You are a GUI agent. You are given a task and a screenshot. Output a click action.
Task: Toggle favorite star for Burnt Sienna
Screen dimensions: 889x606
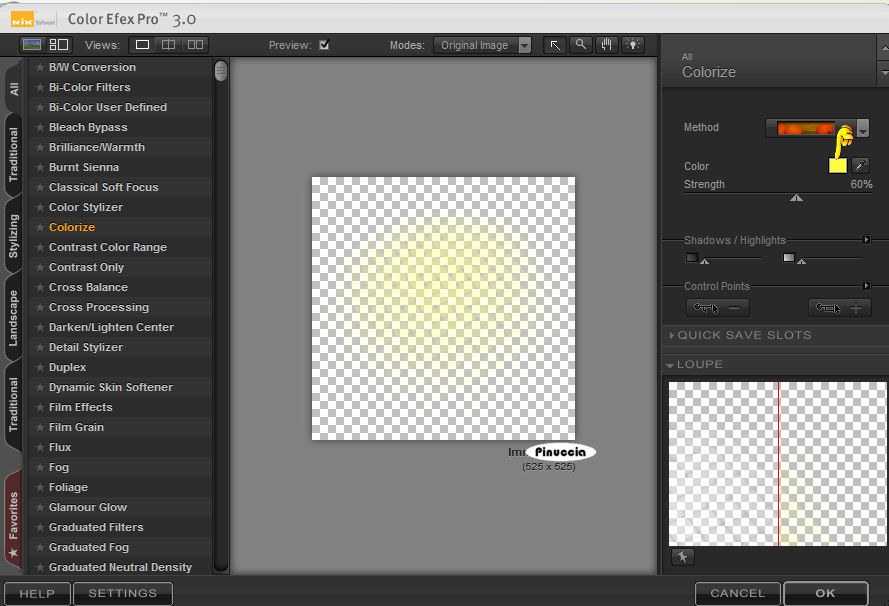pyautogui.click(x=40, y=167)
